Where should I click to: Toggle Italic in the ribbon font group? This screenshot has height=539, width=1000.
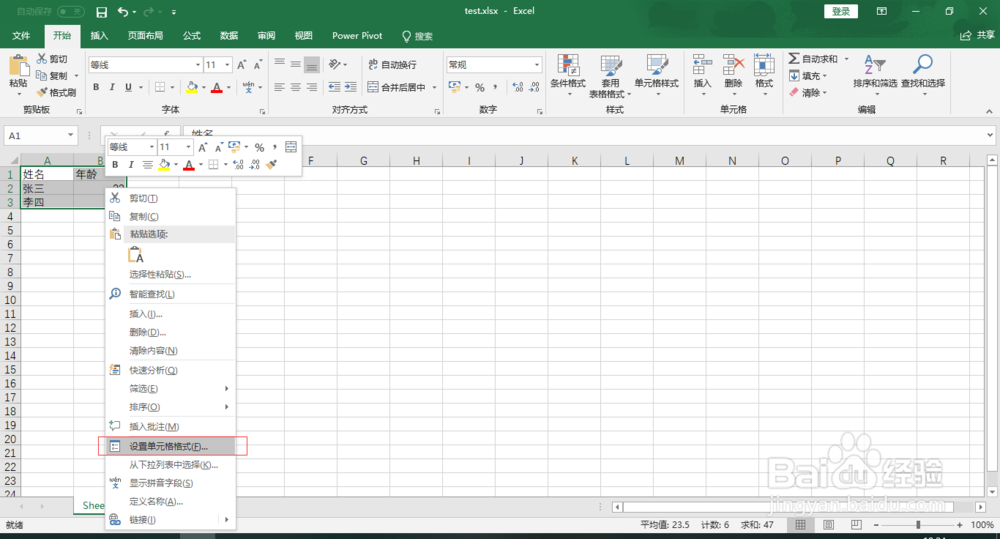[x=112, y=87]
